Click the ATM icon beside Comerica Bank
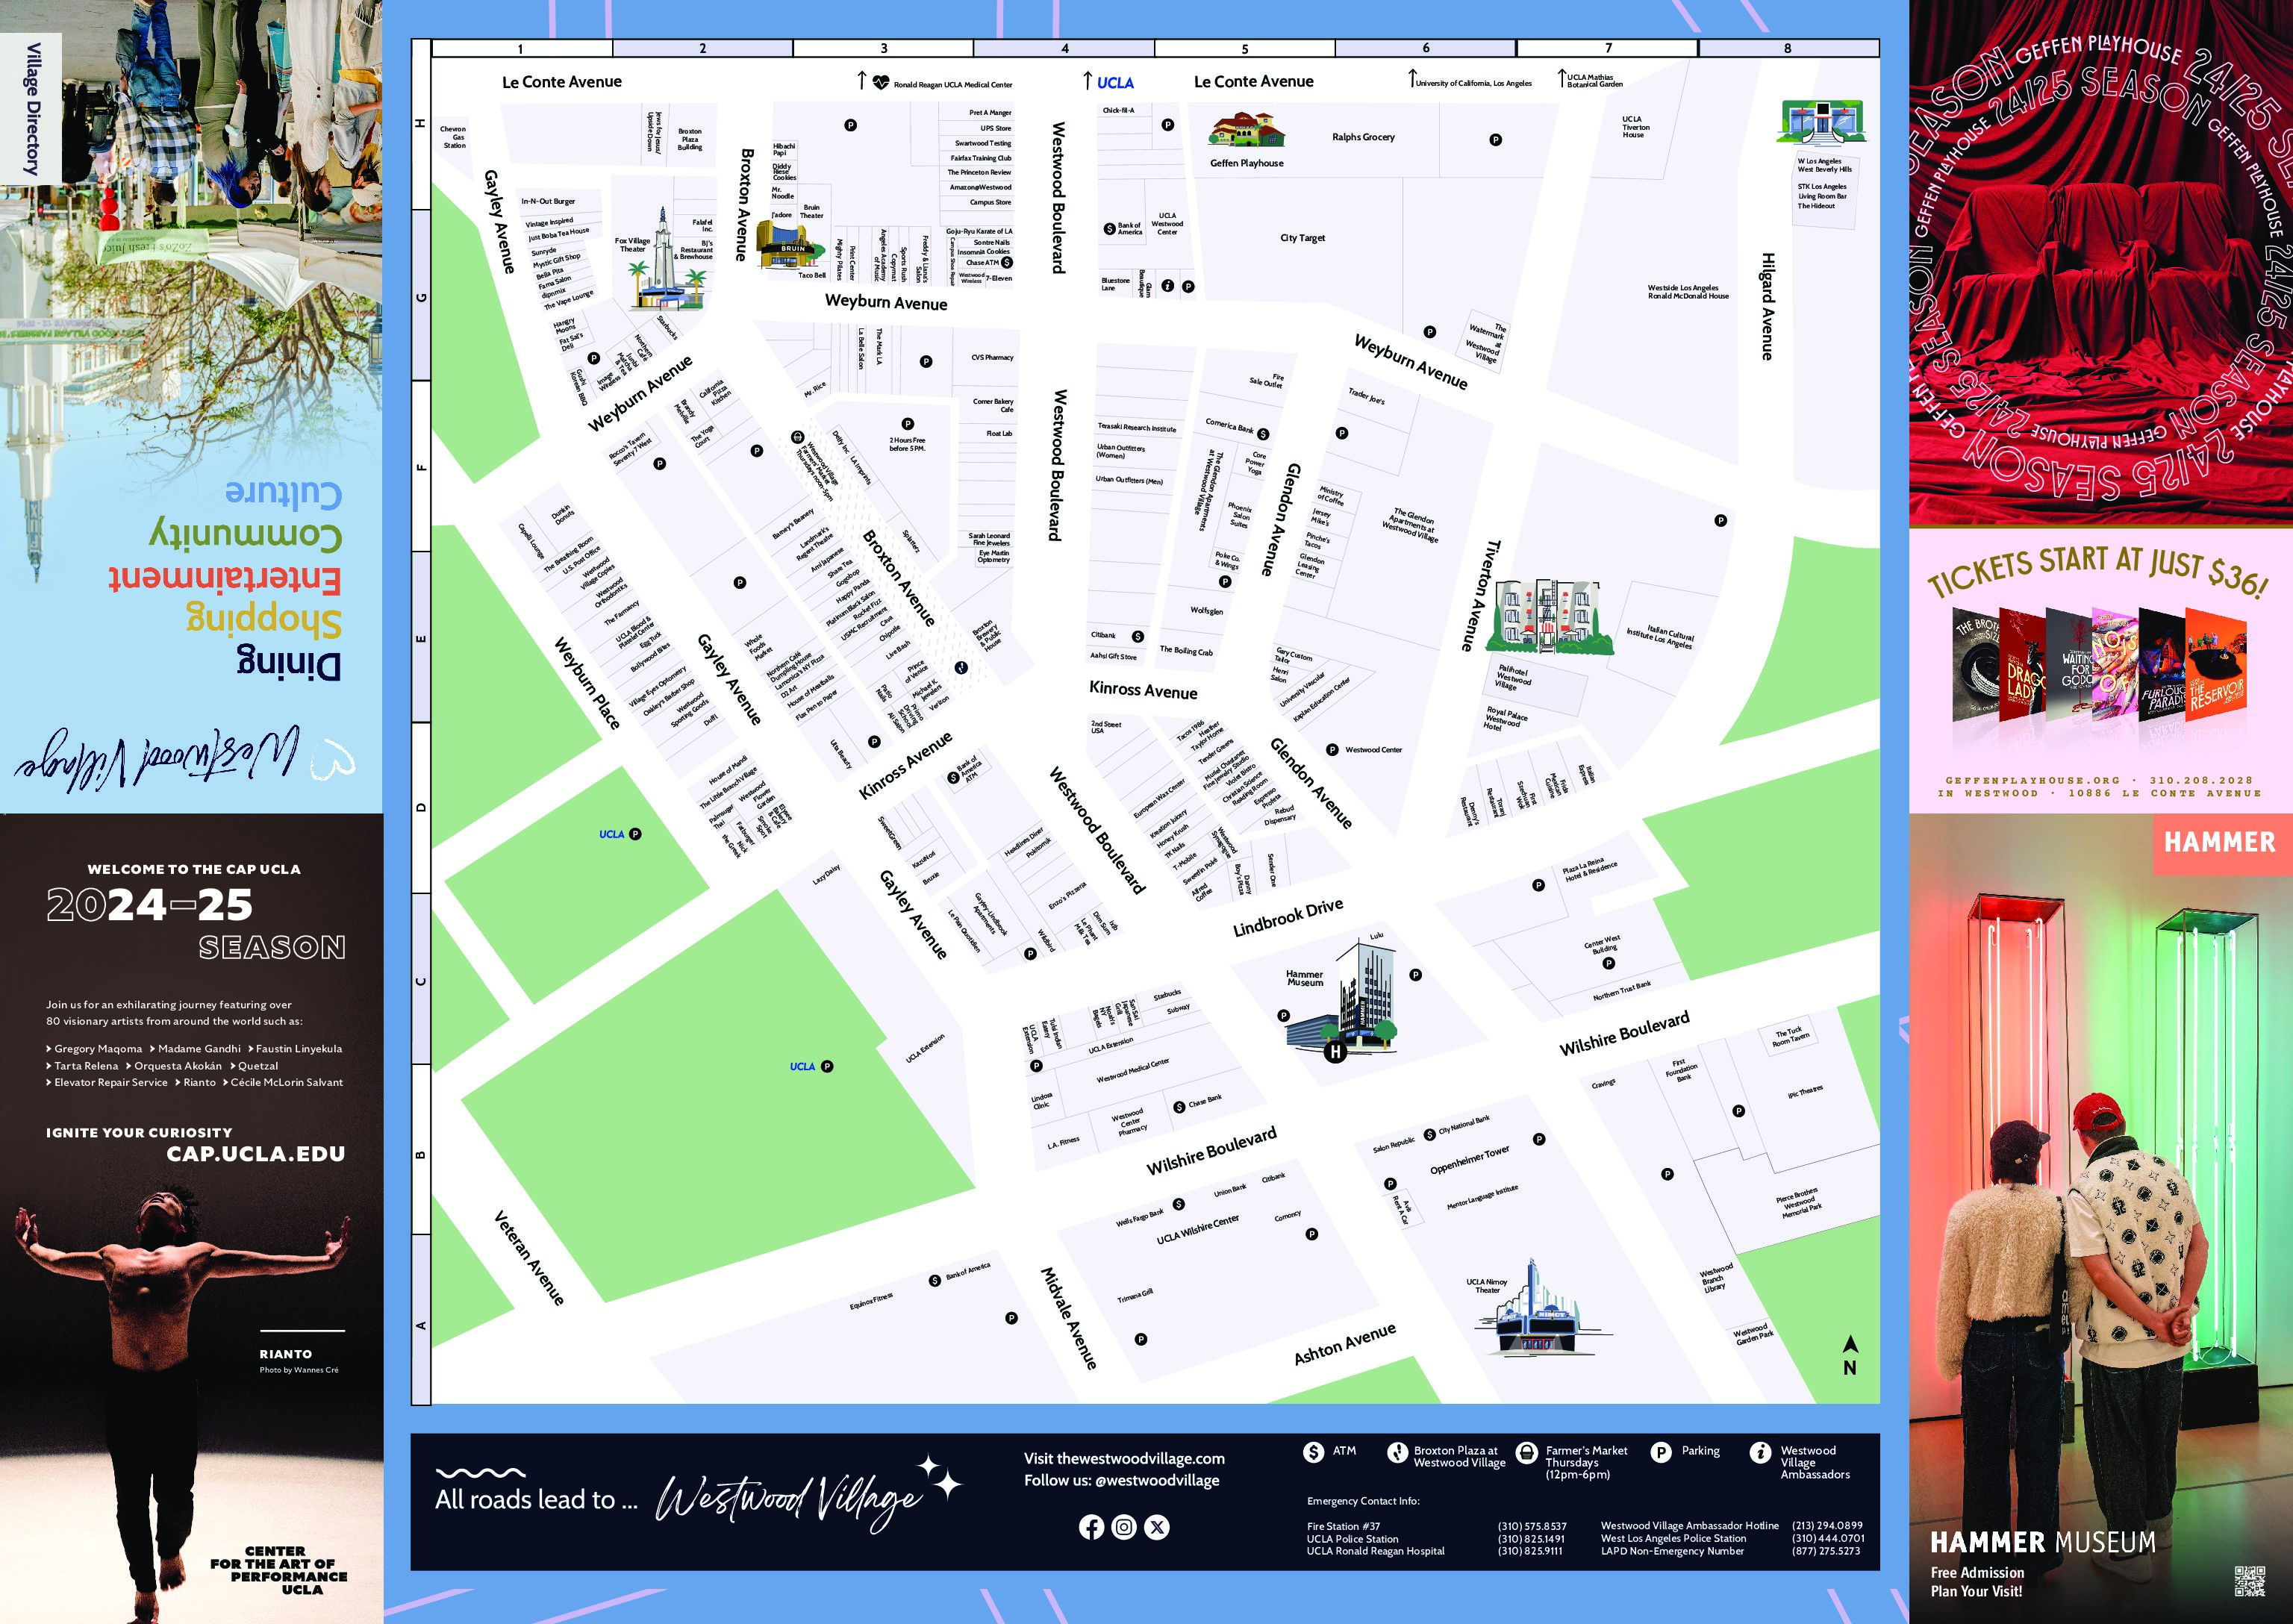This screenshot has width=2293, height=1624. point(1263,434)
